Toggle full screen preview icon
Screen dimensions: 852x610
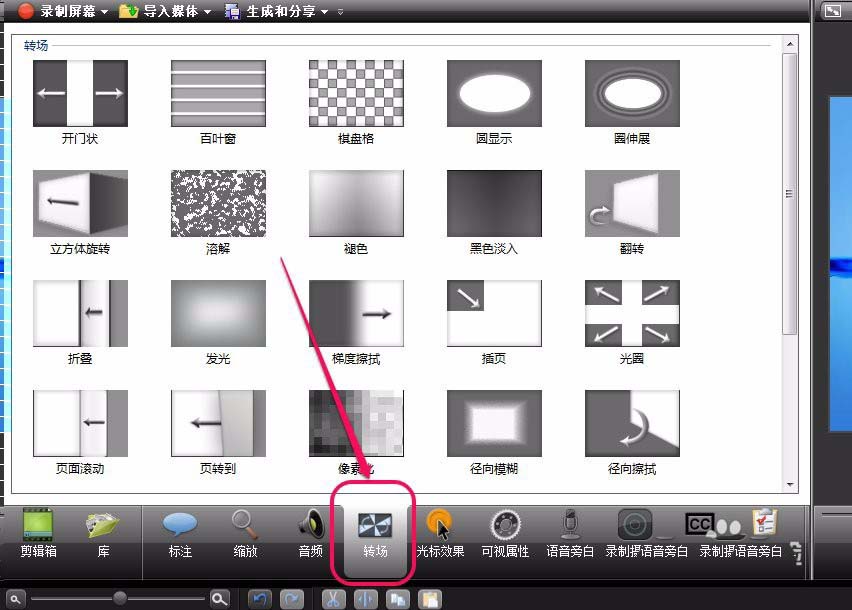[x=832, y=10]
